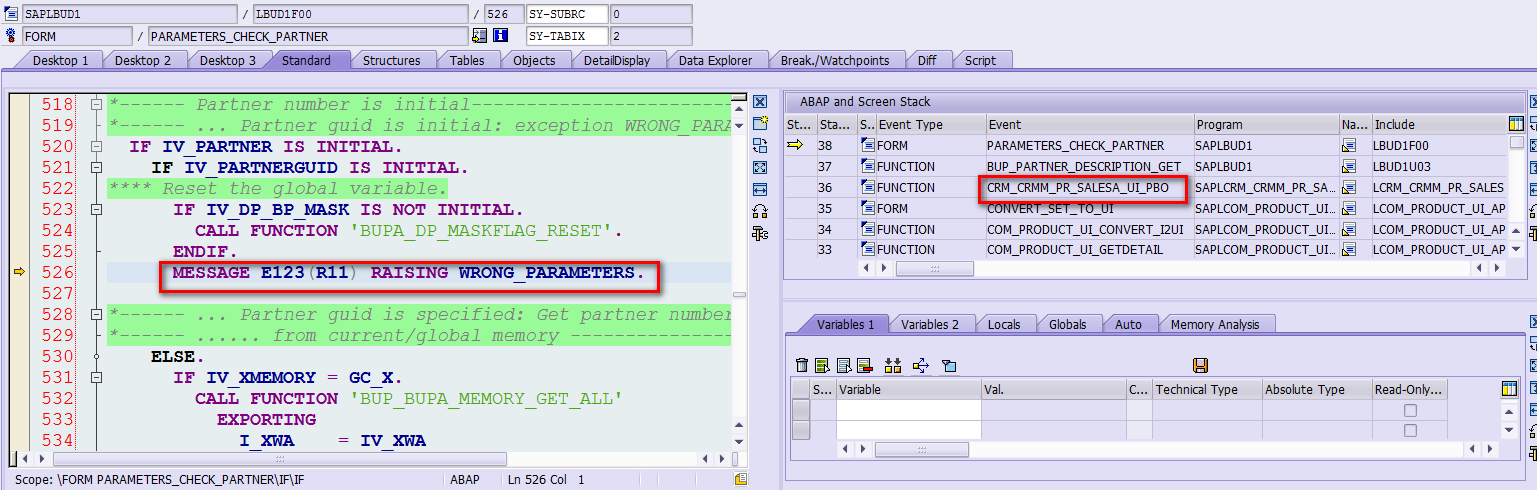Collapse the IF block at line 520
The width and height of the screenshot is (1537, 490).
click(x=96, y=147)
